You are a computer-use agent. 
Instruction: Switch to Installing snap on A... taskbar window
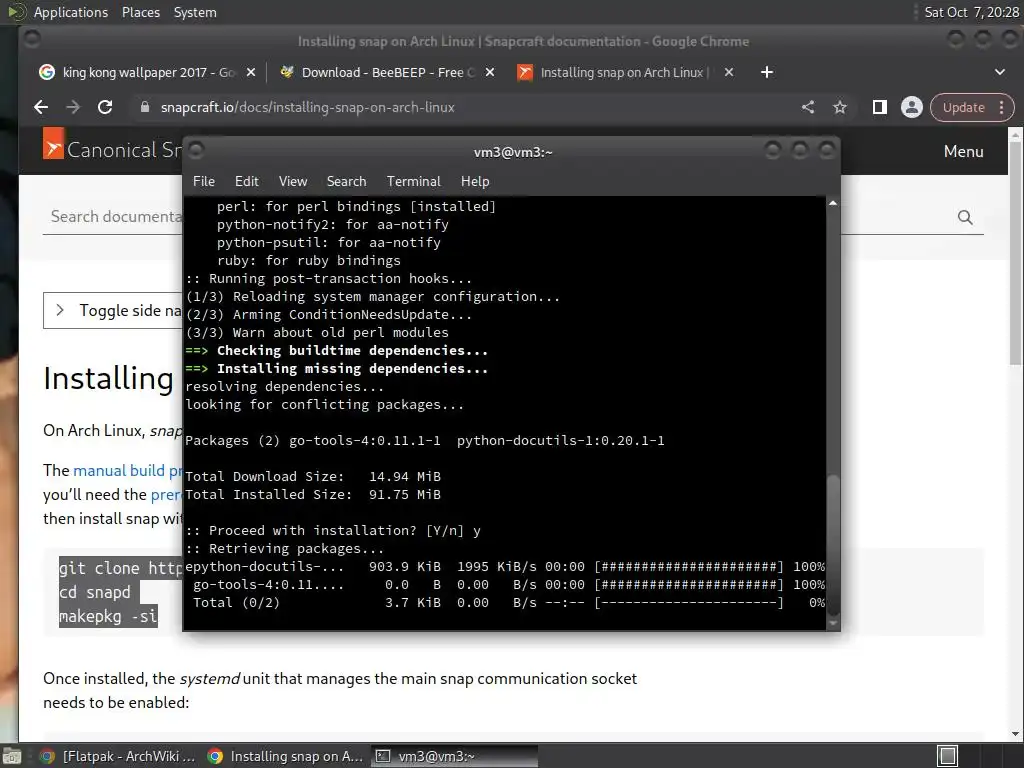click(x=285, y=756)
